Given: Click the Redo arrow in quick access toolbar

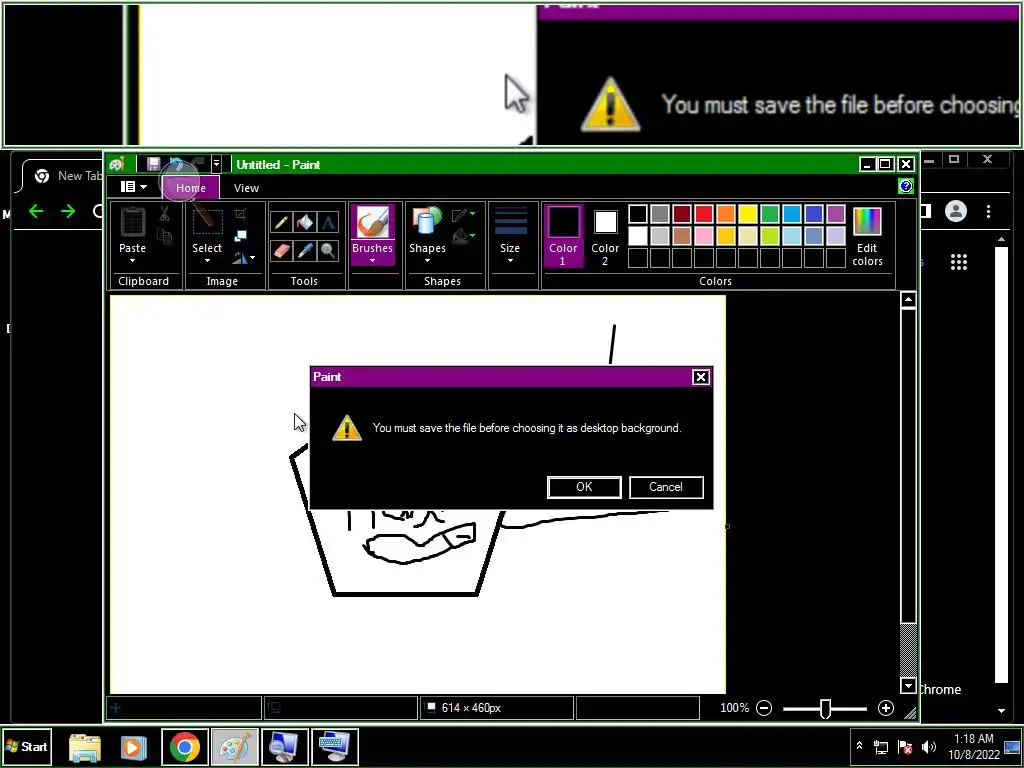Looking at the screenshot, I should tap(197, 164).
